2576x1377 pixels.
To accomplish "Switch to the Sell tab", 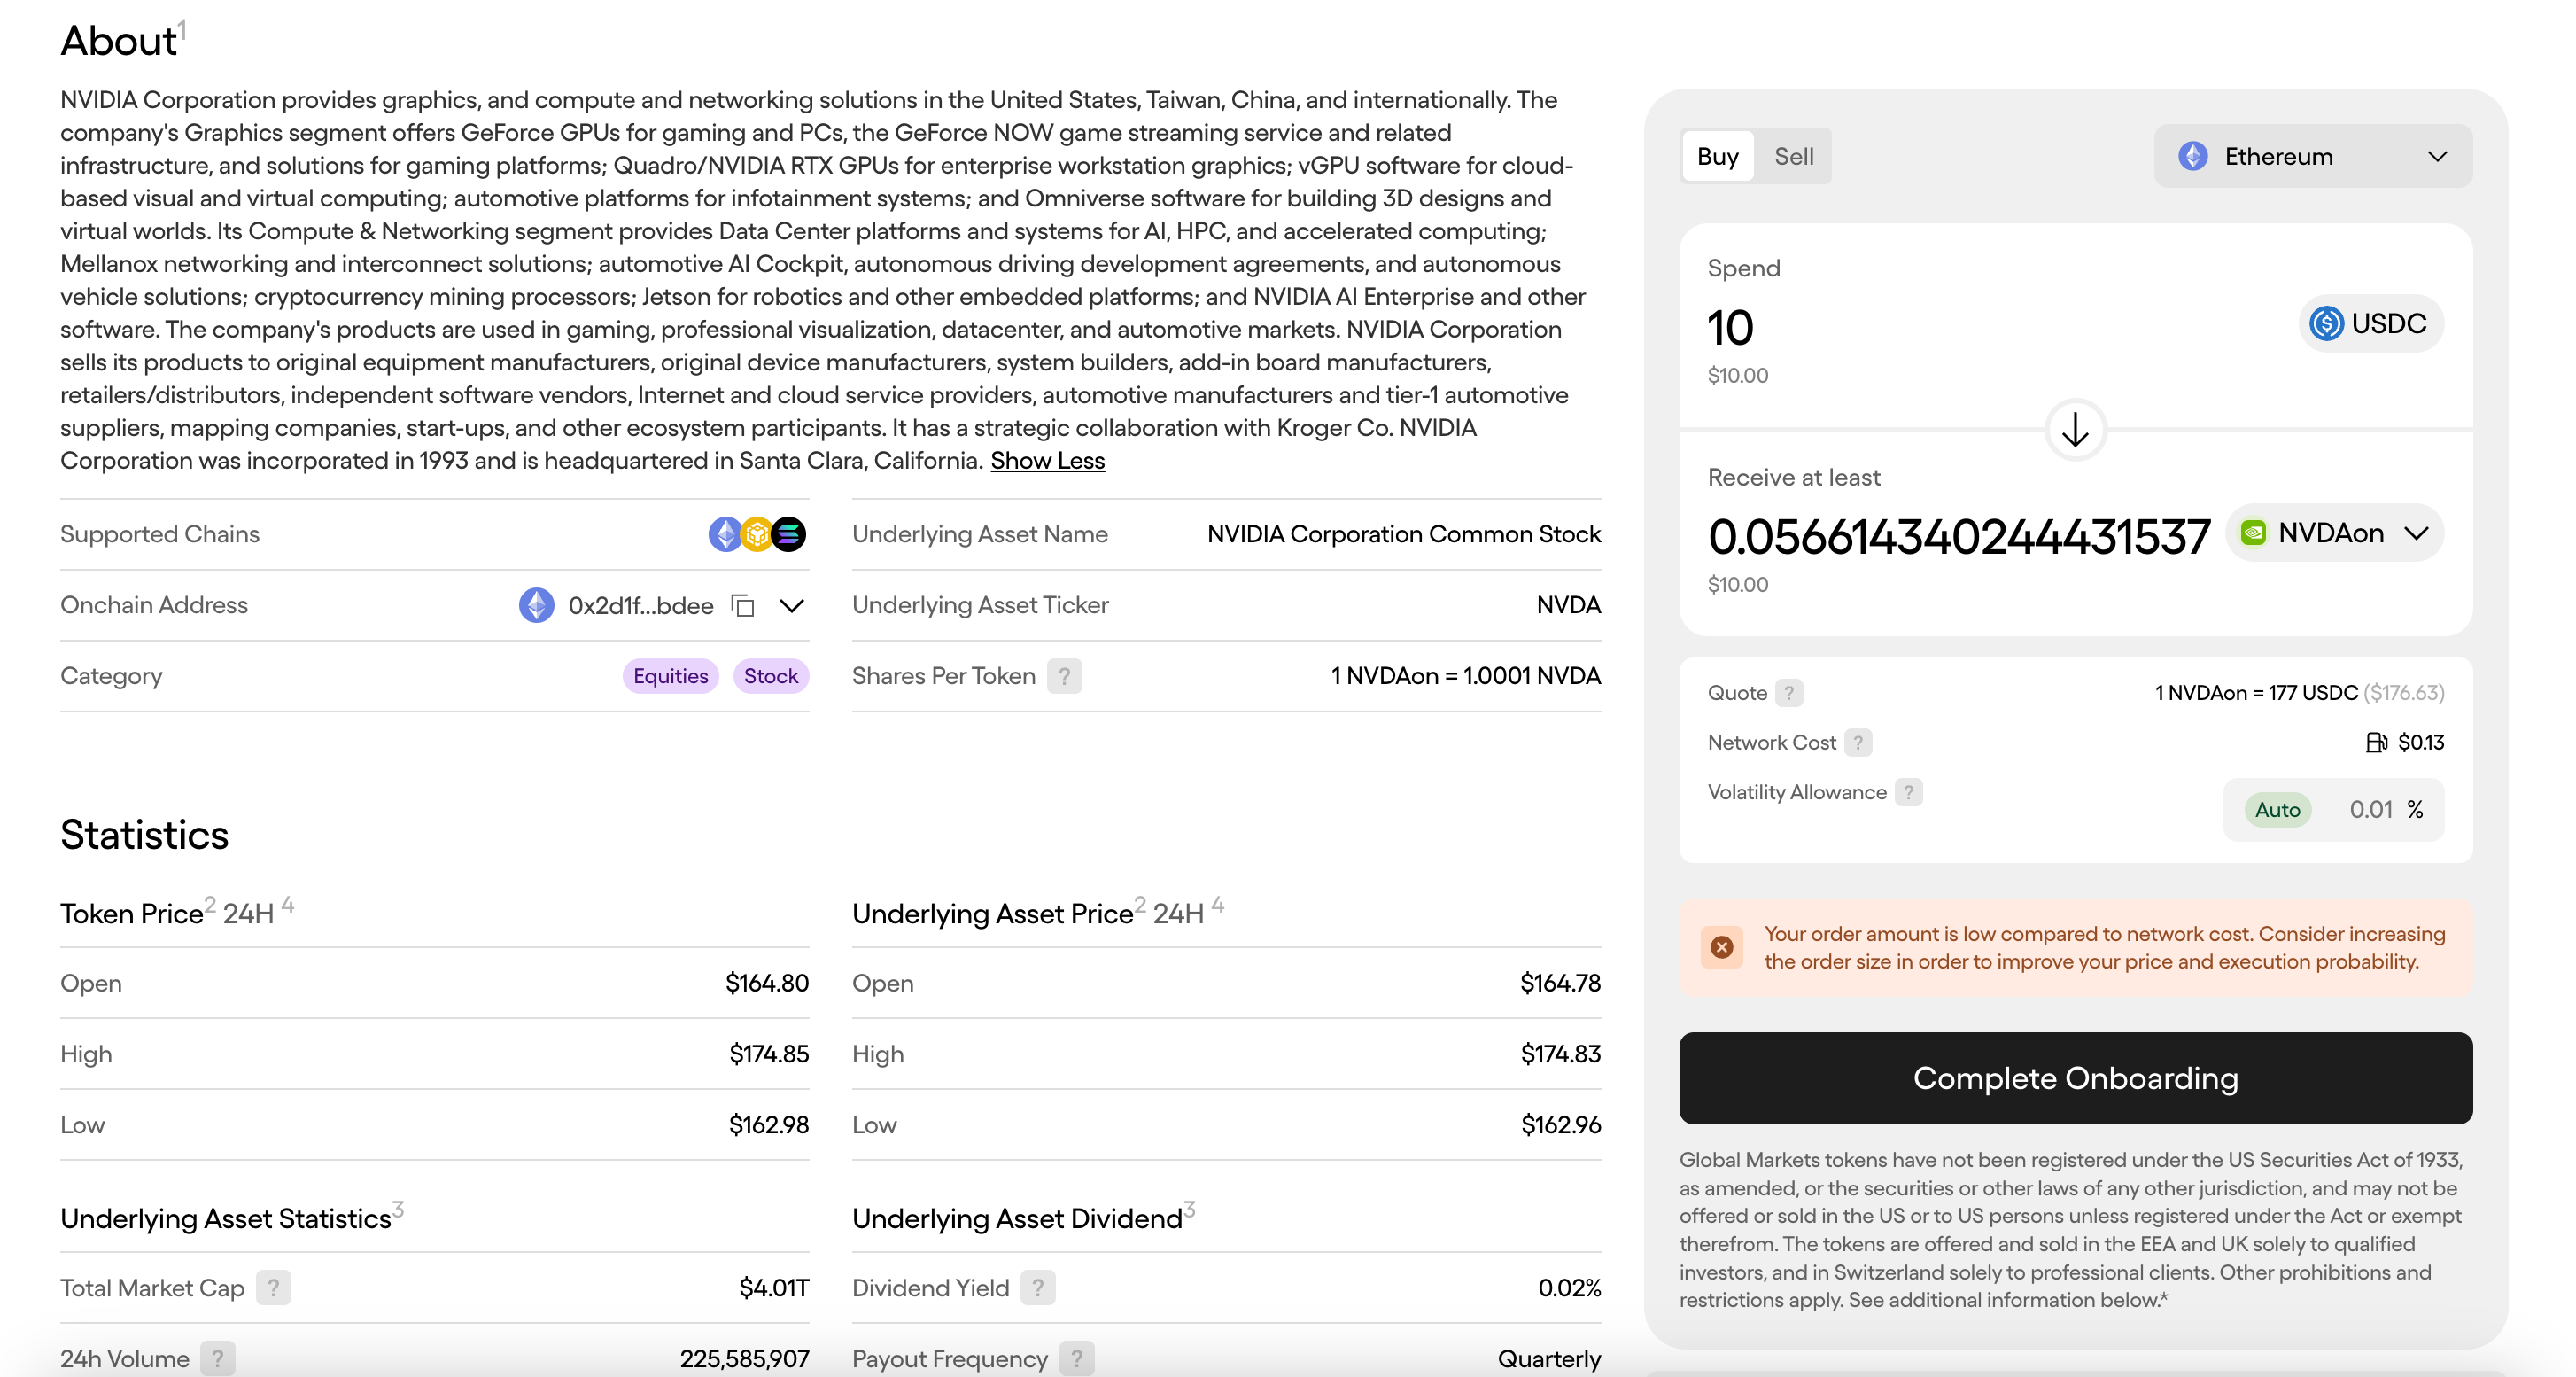I will [1793, 157].
